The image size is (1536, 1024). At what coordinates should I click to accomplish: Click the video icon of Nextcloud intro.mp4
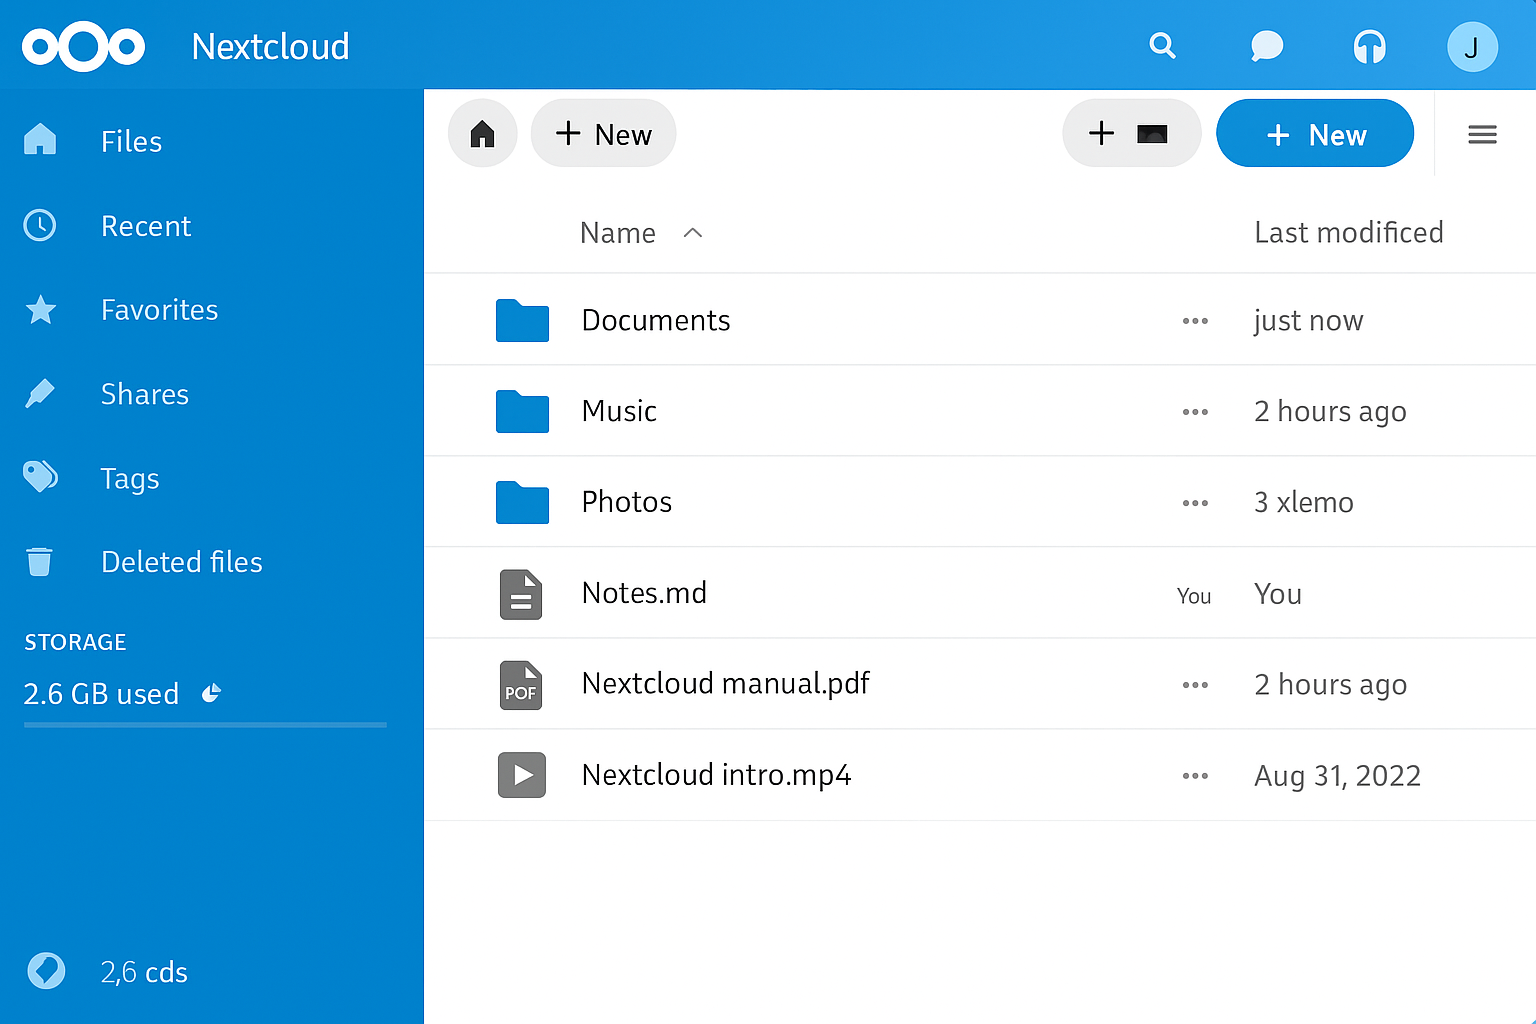522,775
